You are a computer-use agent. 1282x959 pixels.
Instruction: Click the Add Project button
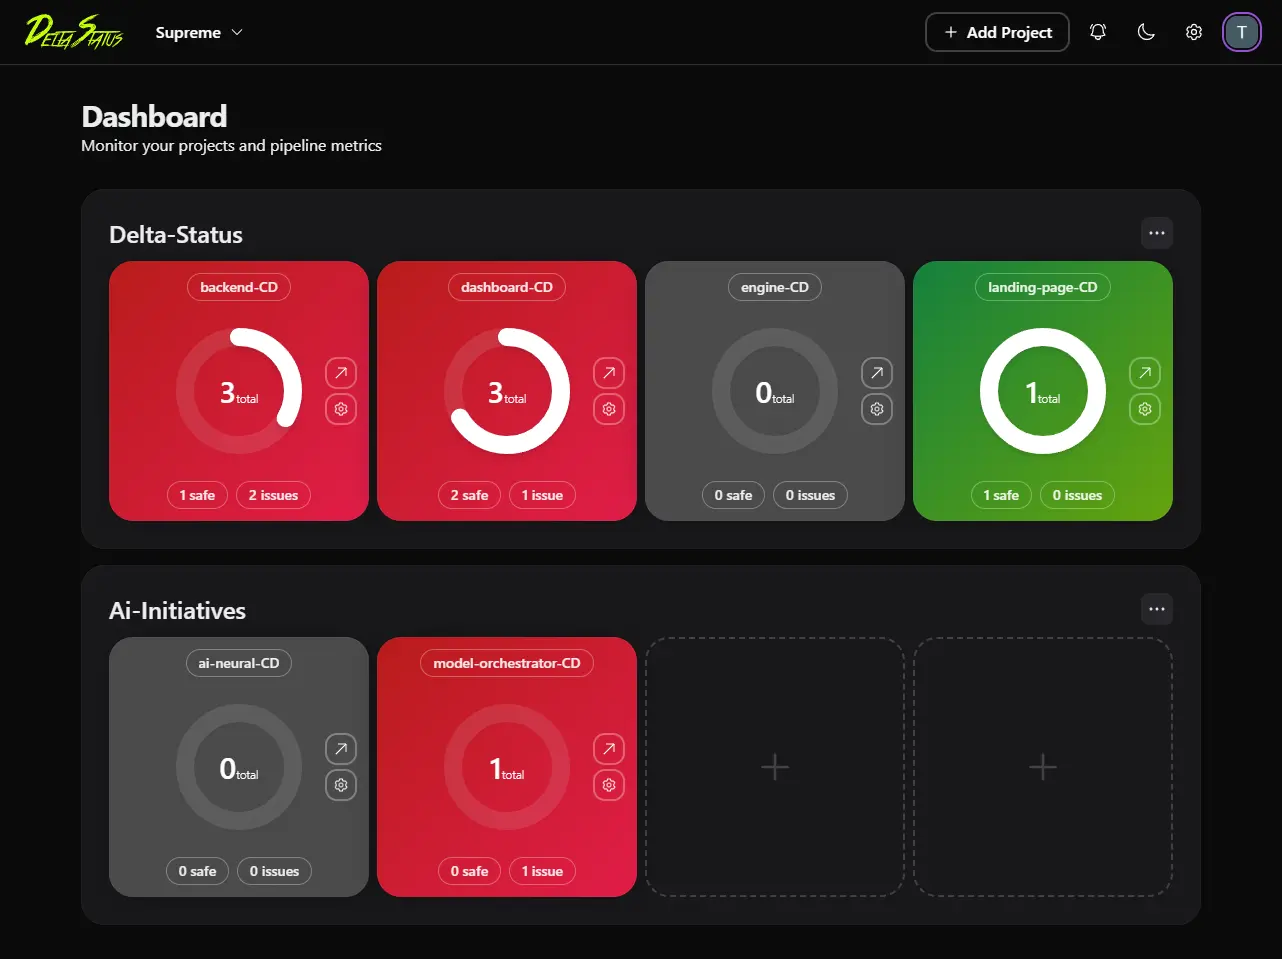pos(996,32)
